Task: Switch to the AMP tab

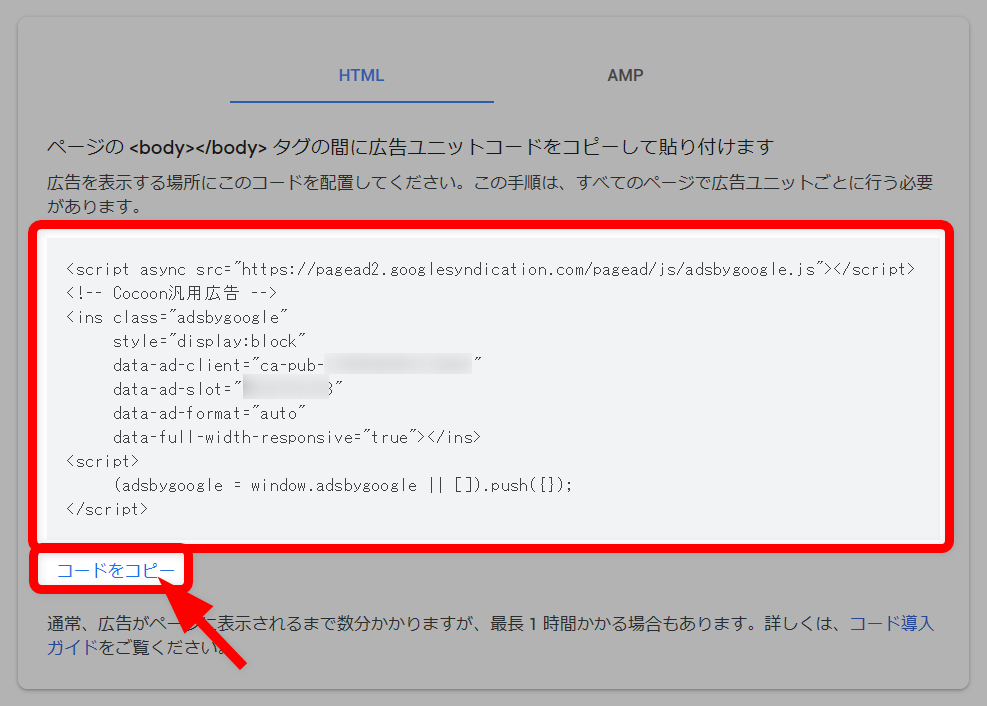Action: tap(625, 76)
